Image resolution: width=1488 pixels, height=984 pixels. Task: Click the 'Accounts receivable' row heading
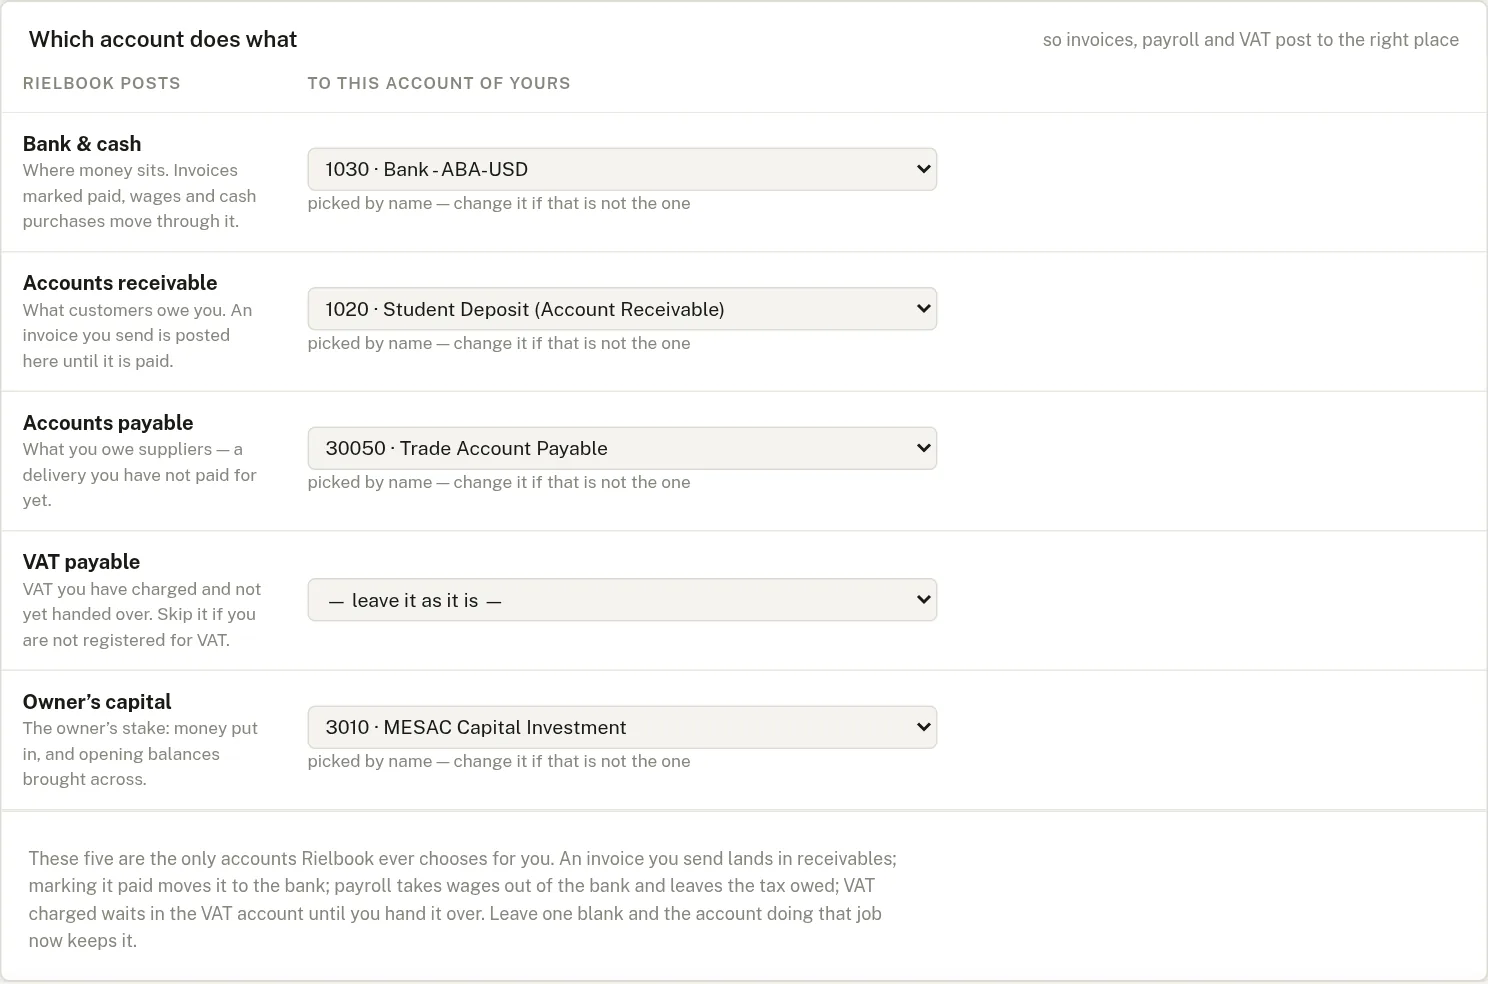coord(120,283)
